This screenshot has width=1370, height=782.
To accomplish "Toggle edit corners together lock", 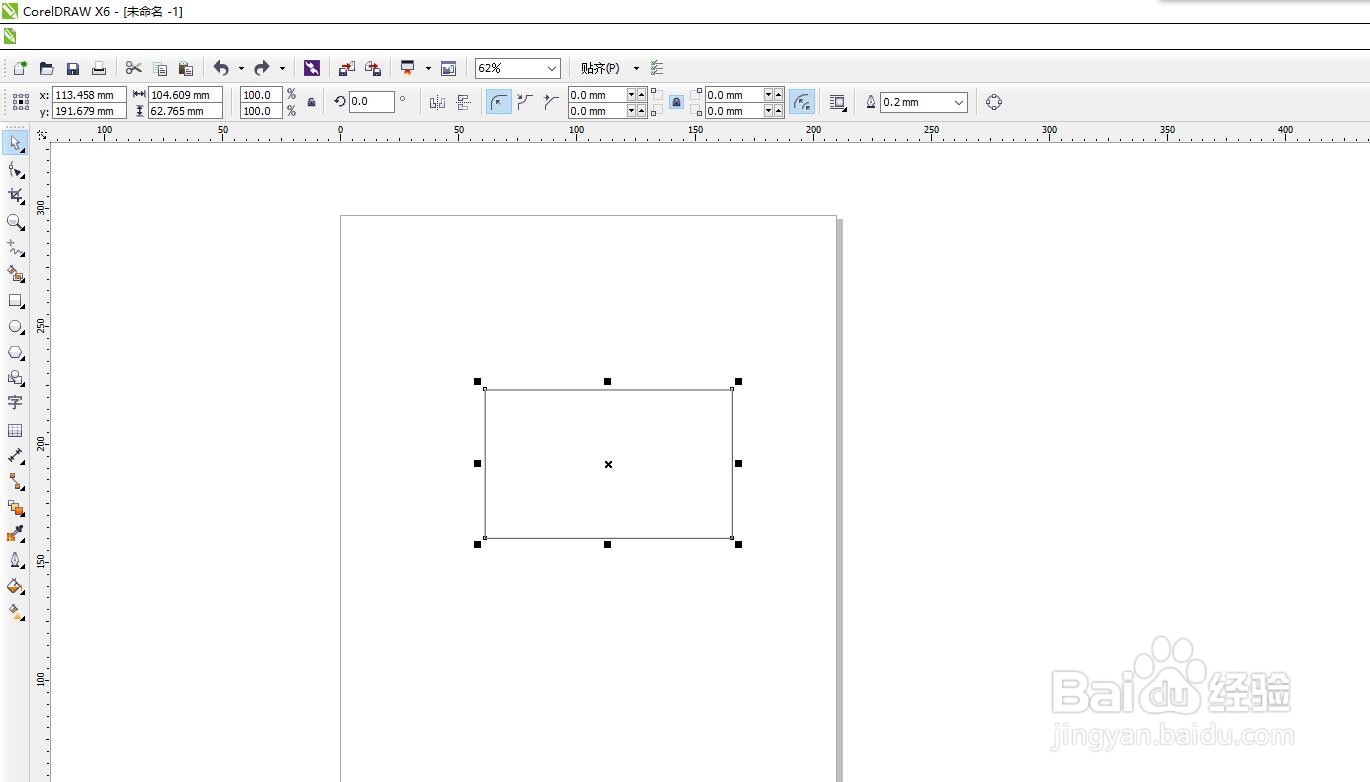I will coord(677,102).
